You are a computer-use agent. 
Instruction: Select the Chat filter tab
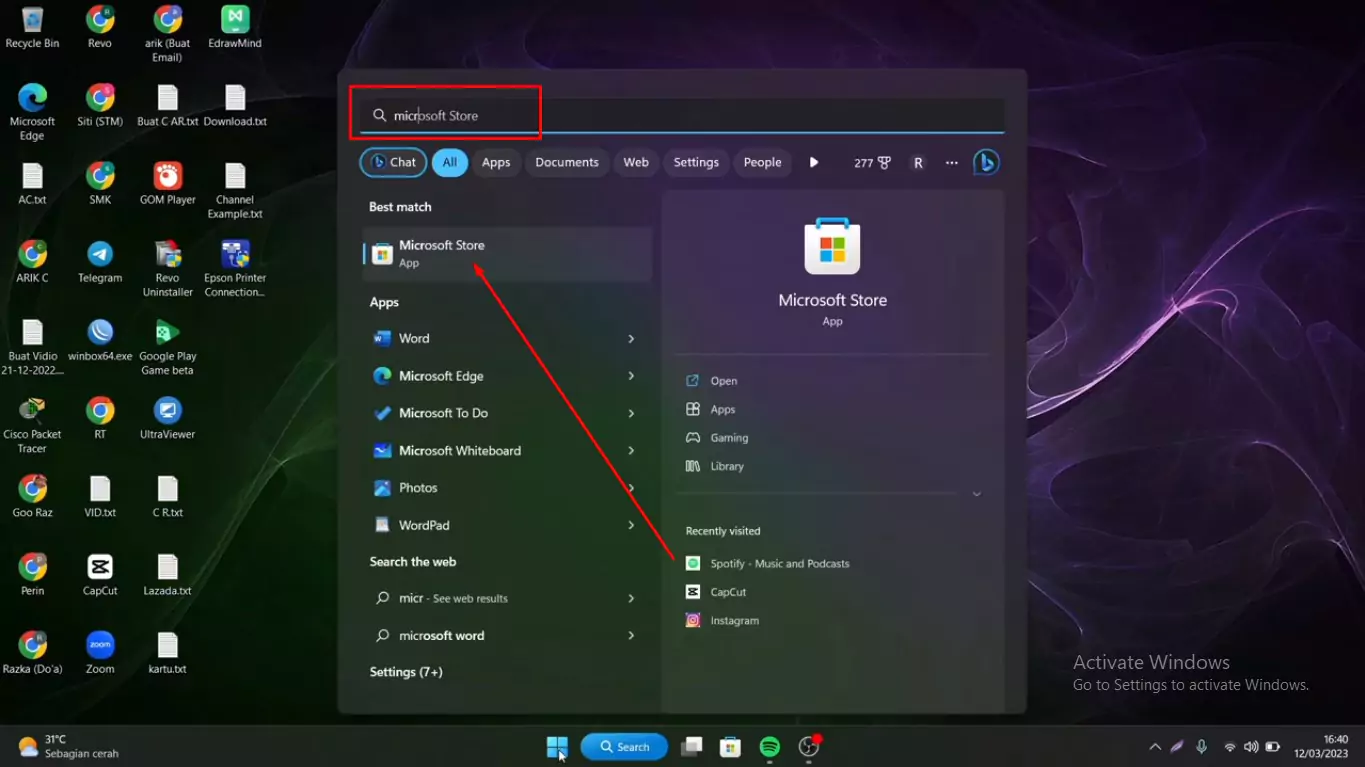click(394, 162)
